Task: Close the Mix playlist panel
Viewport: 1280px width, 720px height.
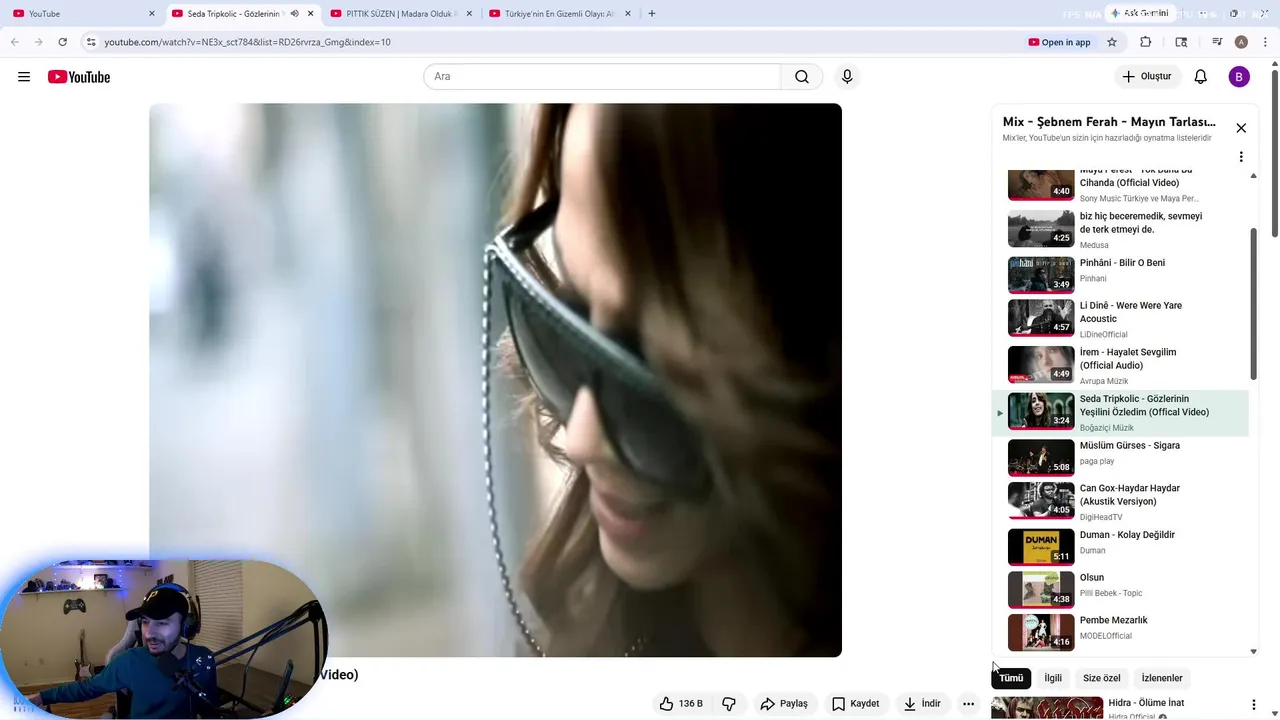Action: point(1241,128)
